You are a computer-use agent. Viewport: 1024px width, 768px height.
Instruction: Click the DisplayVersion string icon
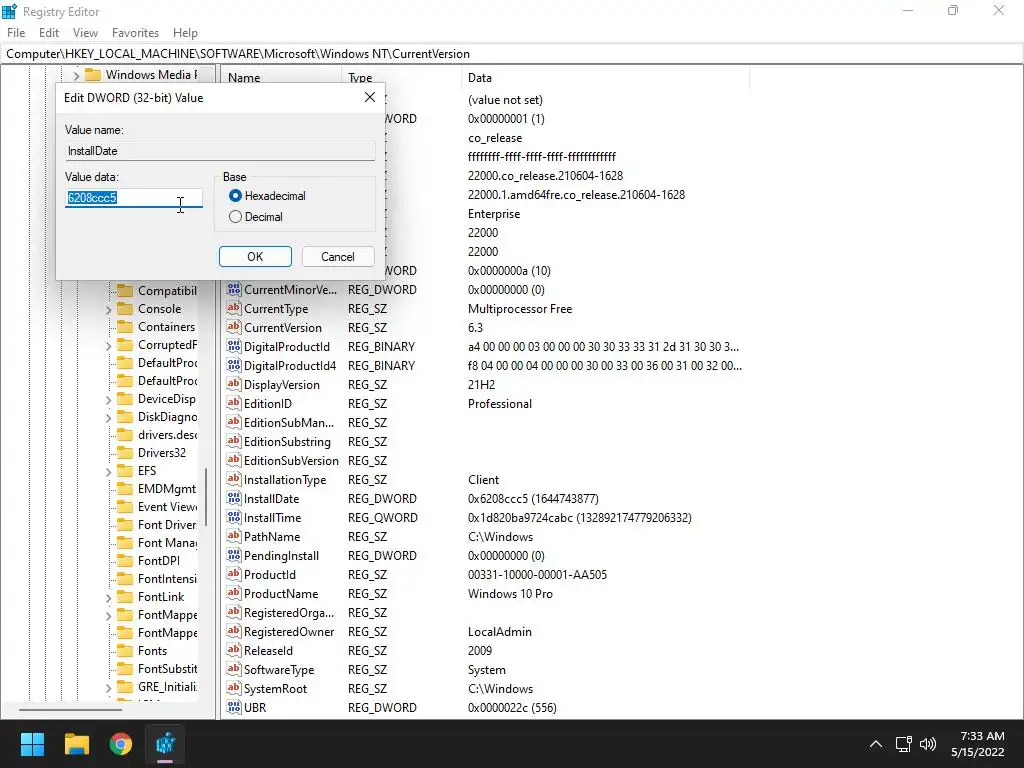pos(234,384)
